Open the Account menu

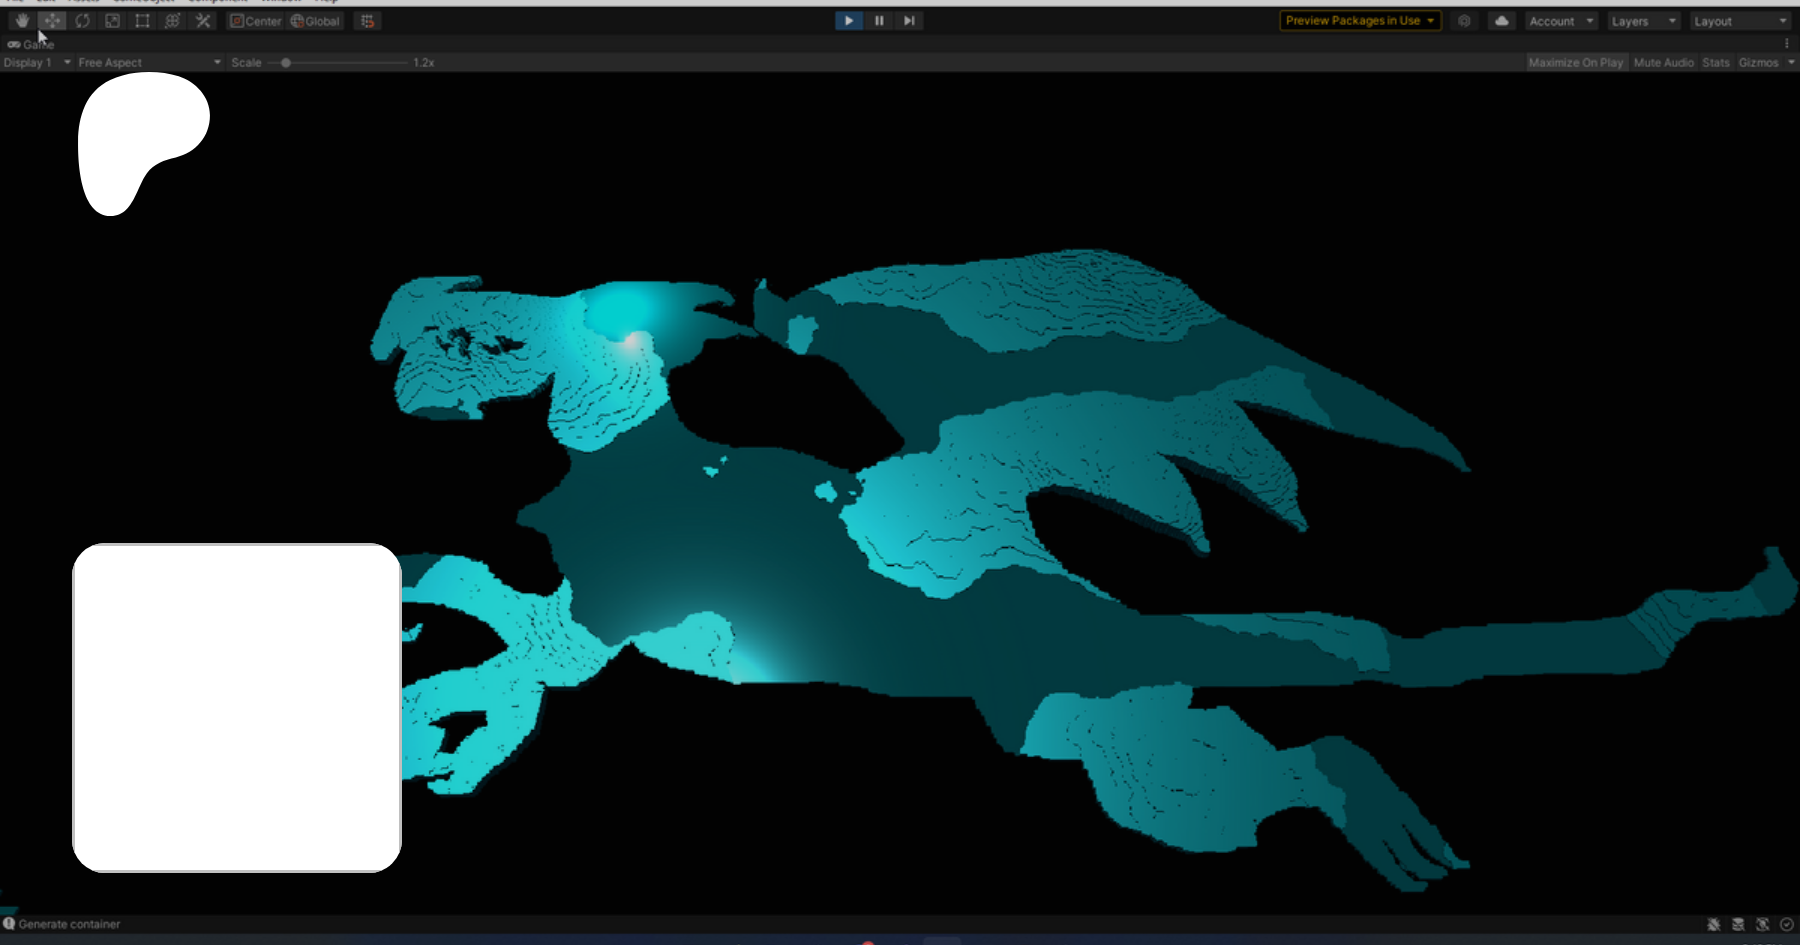(1561, 21)
